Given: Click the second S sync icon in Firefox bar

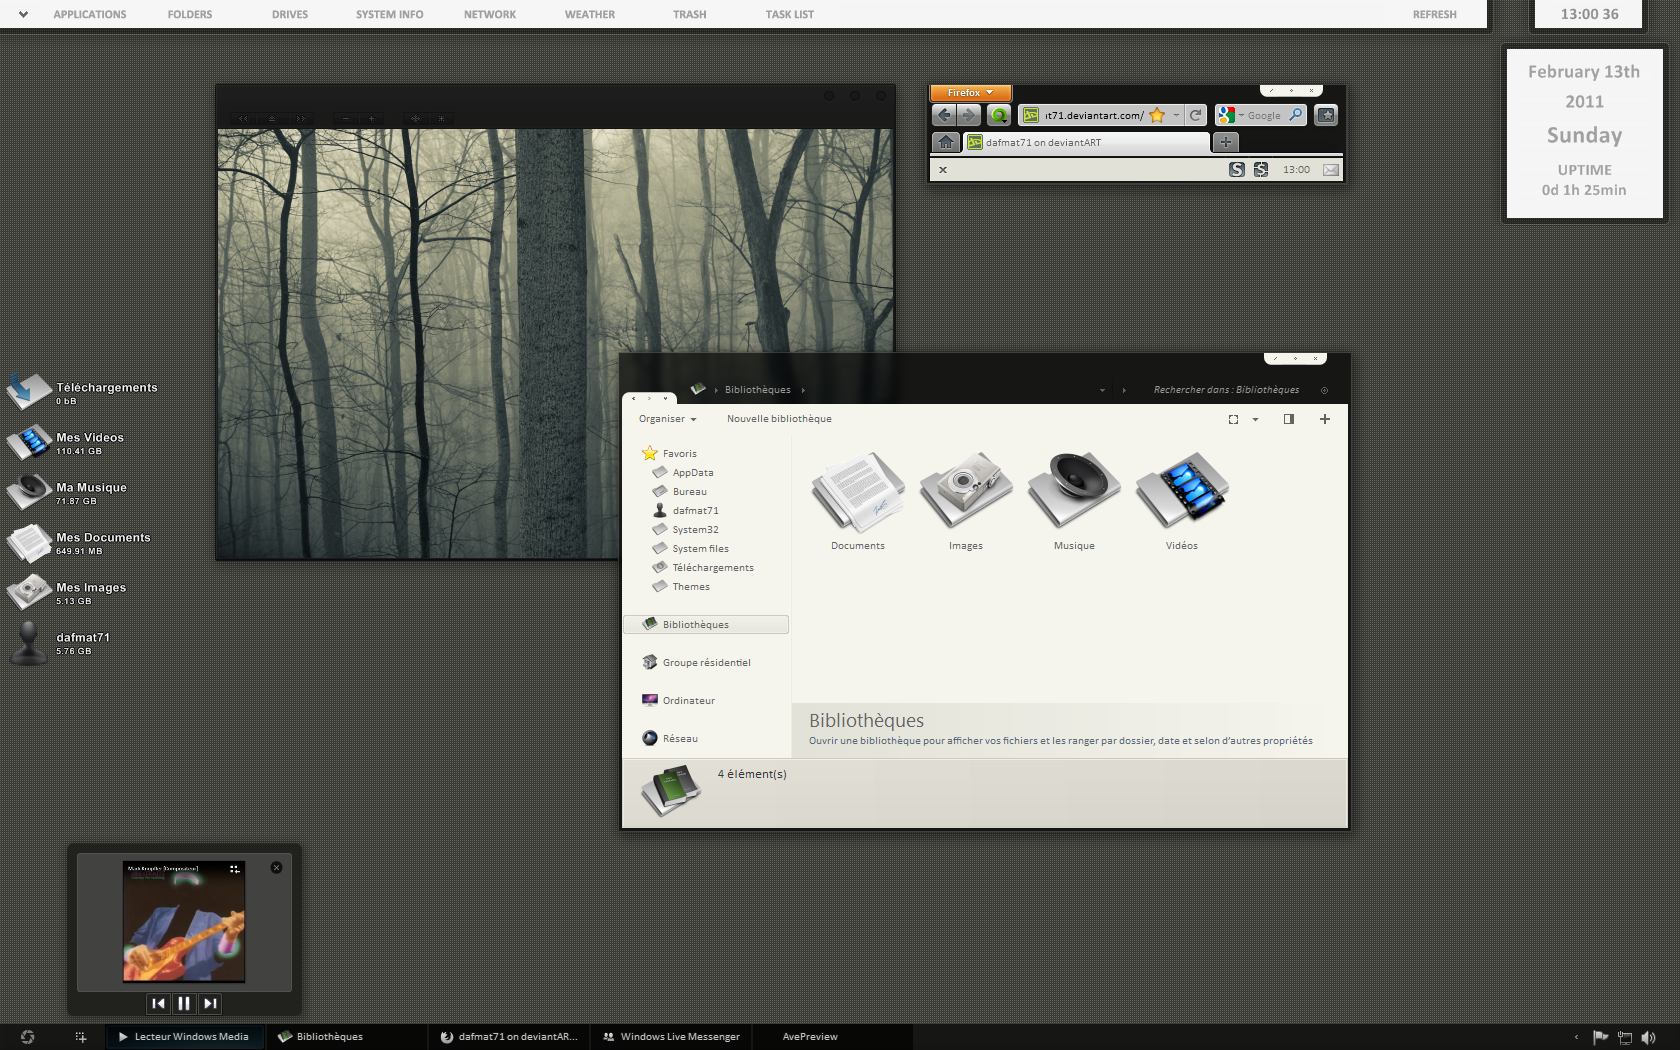Looking at the screenshot, I should [1261, 170].
